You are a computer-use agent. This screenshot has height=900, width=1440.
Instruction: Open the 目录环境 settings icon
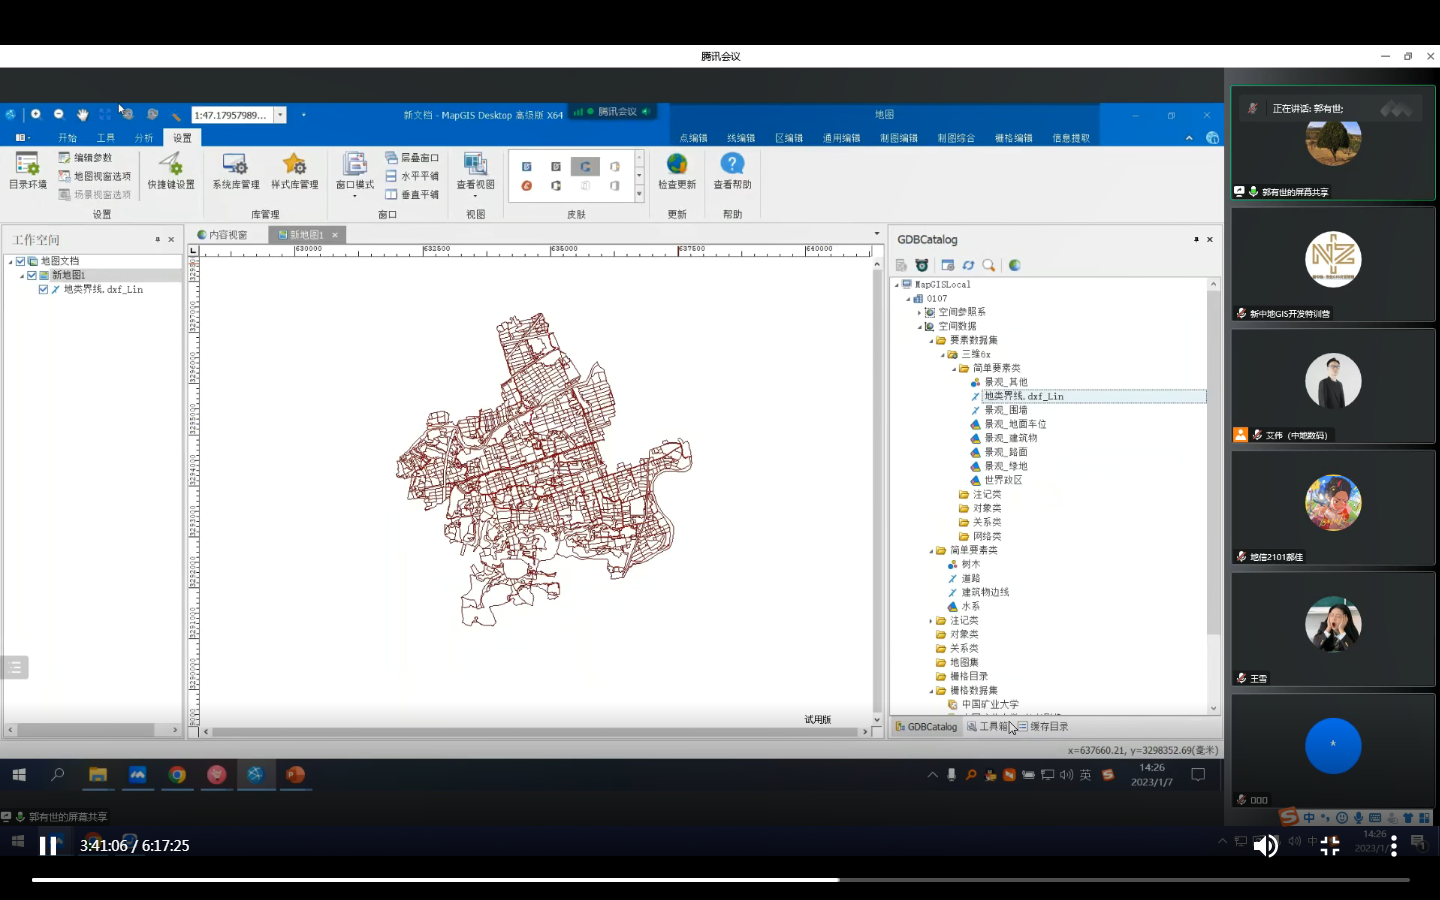pos(27,170)
